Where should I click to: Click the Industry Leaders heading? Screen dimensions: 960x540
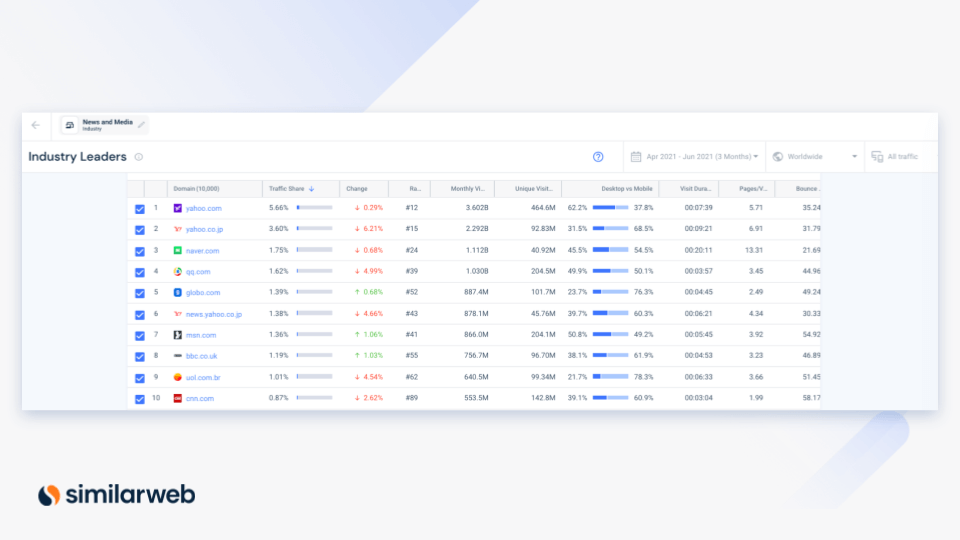point(77,157)
